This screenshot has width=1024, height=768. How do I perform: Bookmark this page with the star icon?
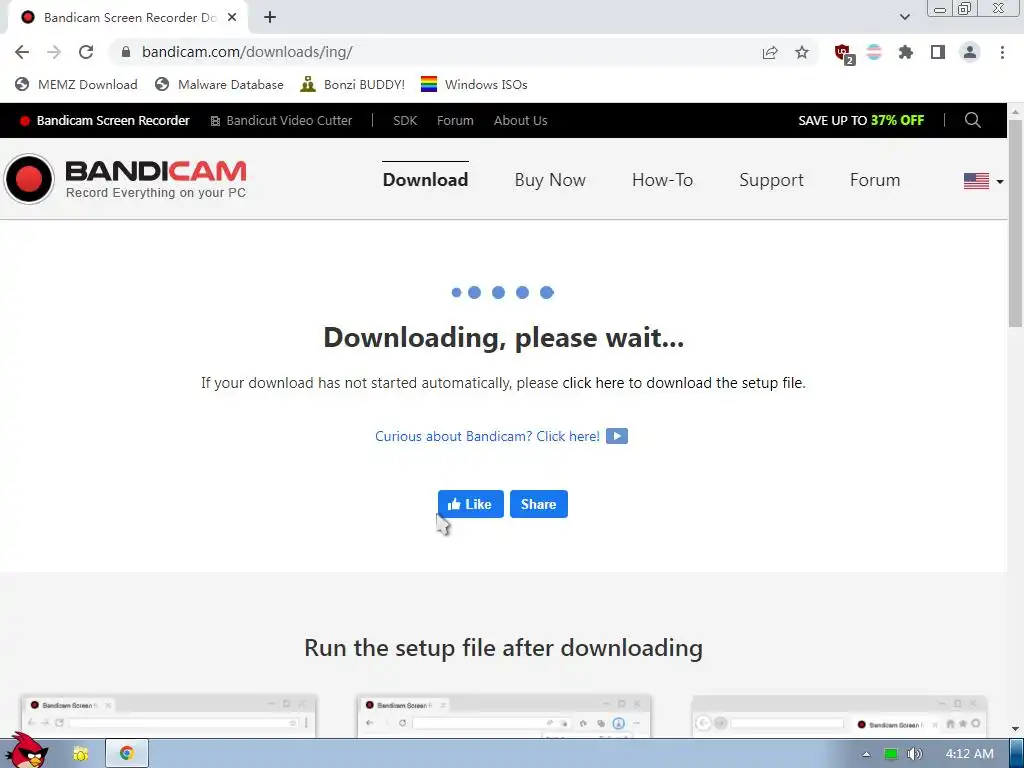click(802, 52)
